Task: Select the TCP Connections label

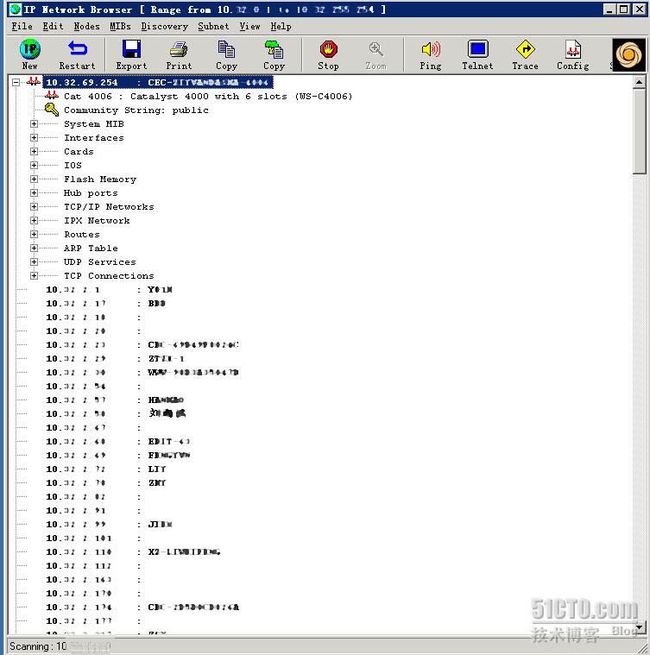Action: [x=109, y=275]
